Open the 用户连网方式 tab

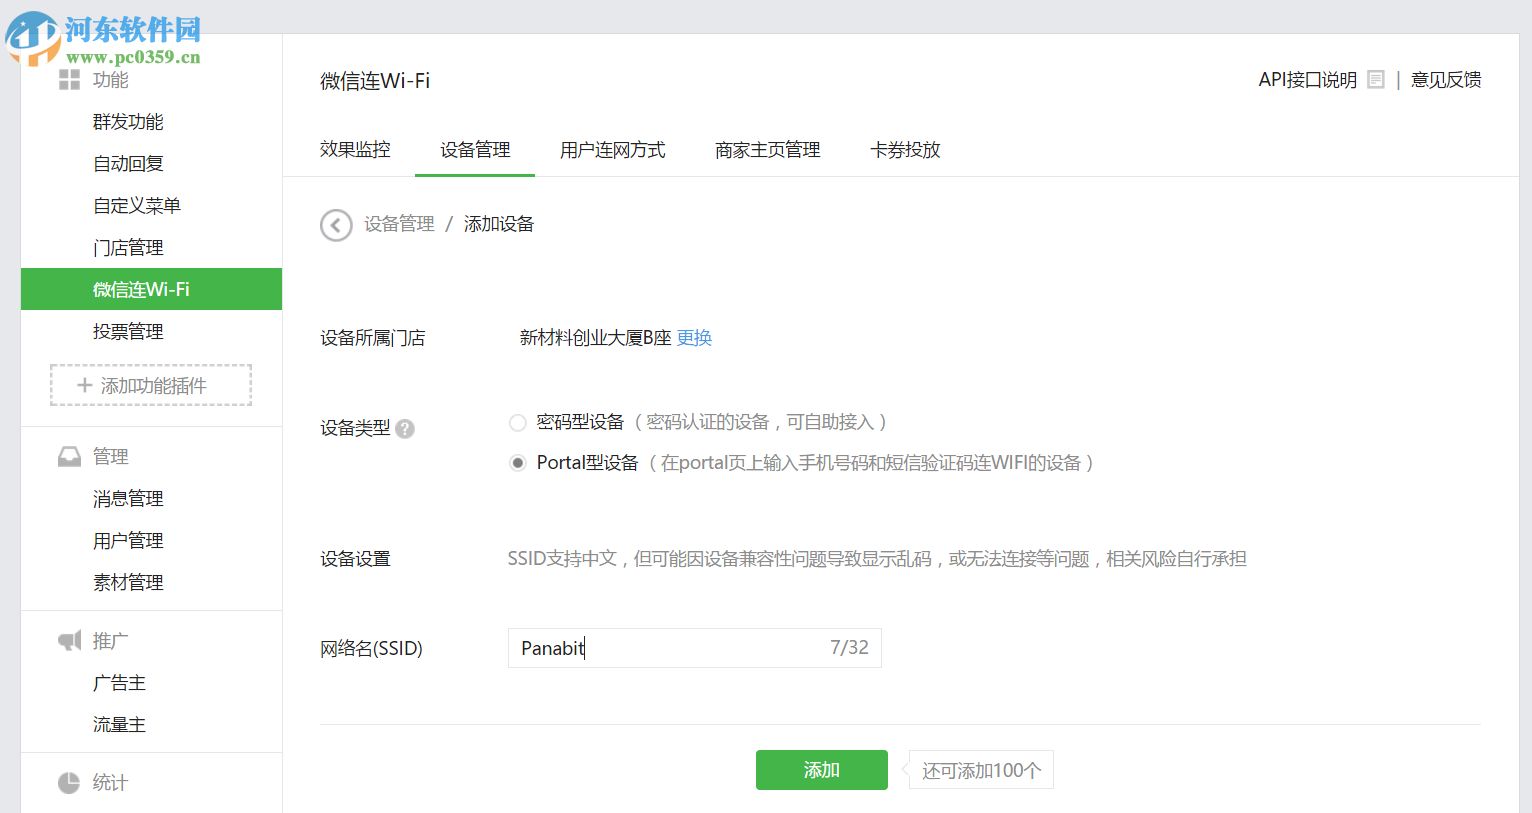(x=613, y=149)
